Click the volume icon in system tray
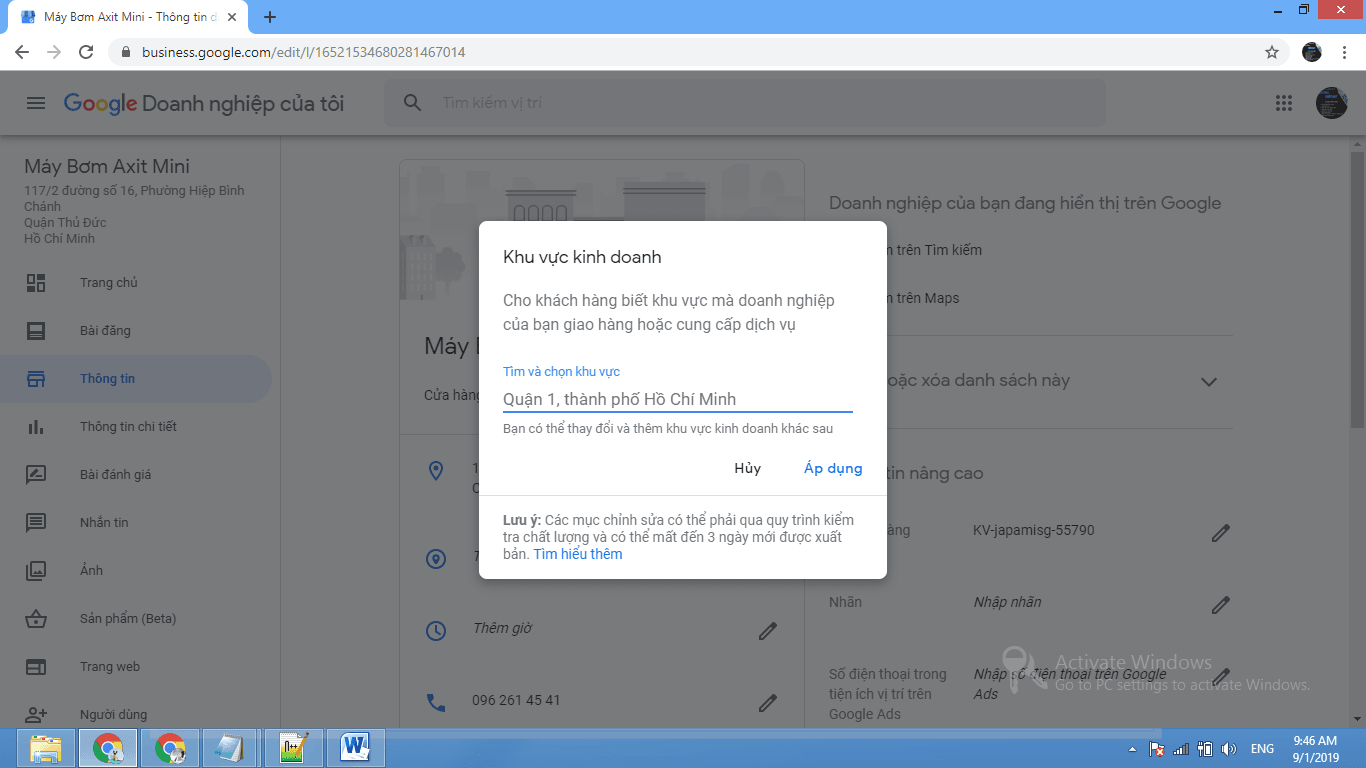Viewport: 1366px width, 768px height. point(1228,749)
